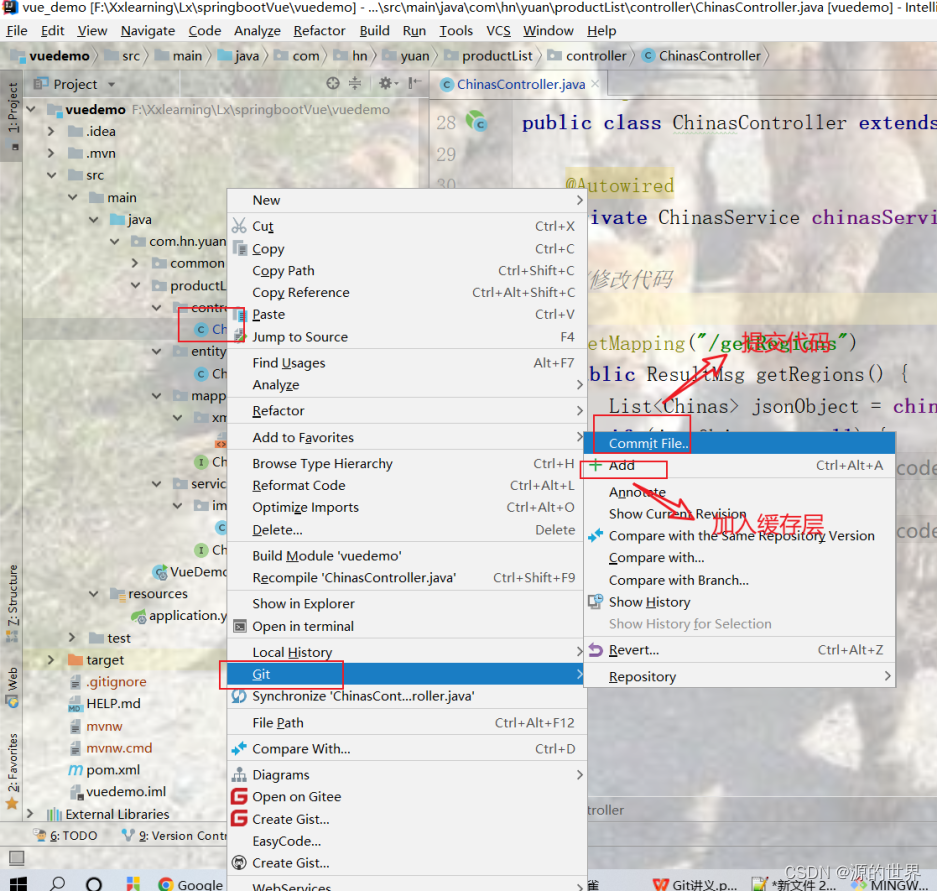This screenshot has height=891, width=937.
Task: Click the Cut scissors icon in context menu
Action: pyautogui.click(x=239, y=225)
